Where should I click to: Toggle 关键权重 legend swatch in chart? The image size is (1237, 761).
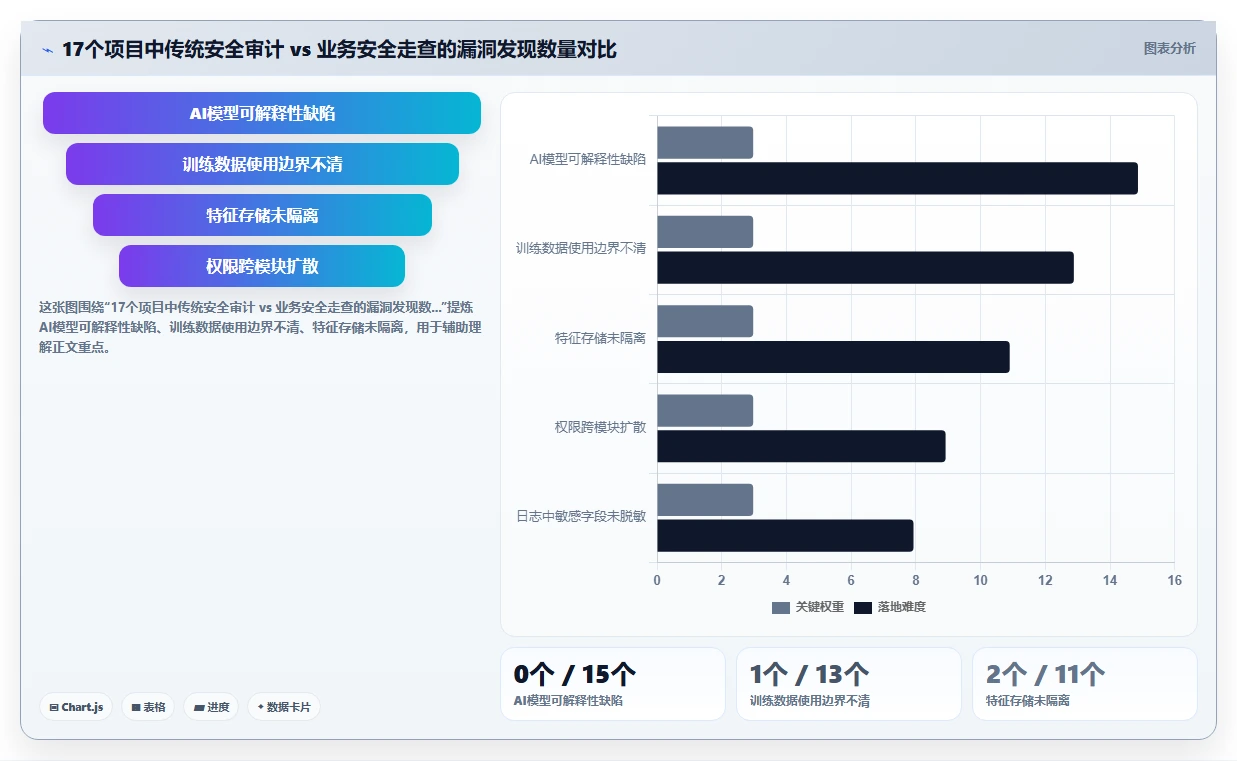pyautogui.click(x=781, y=607)
